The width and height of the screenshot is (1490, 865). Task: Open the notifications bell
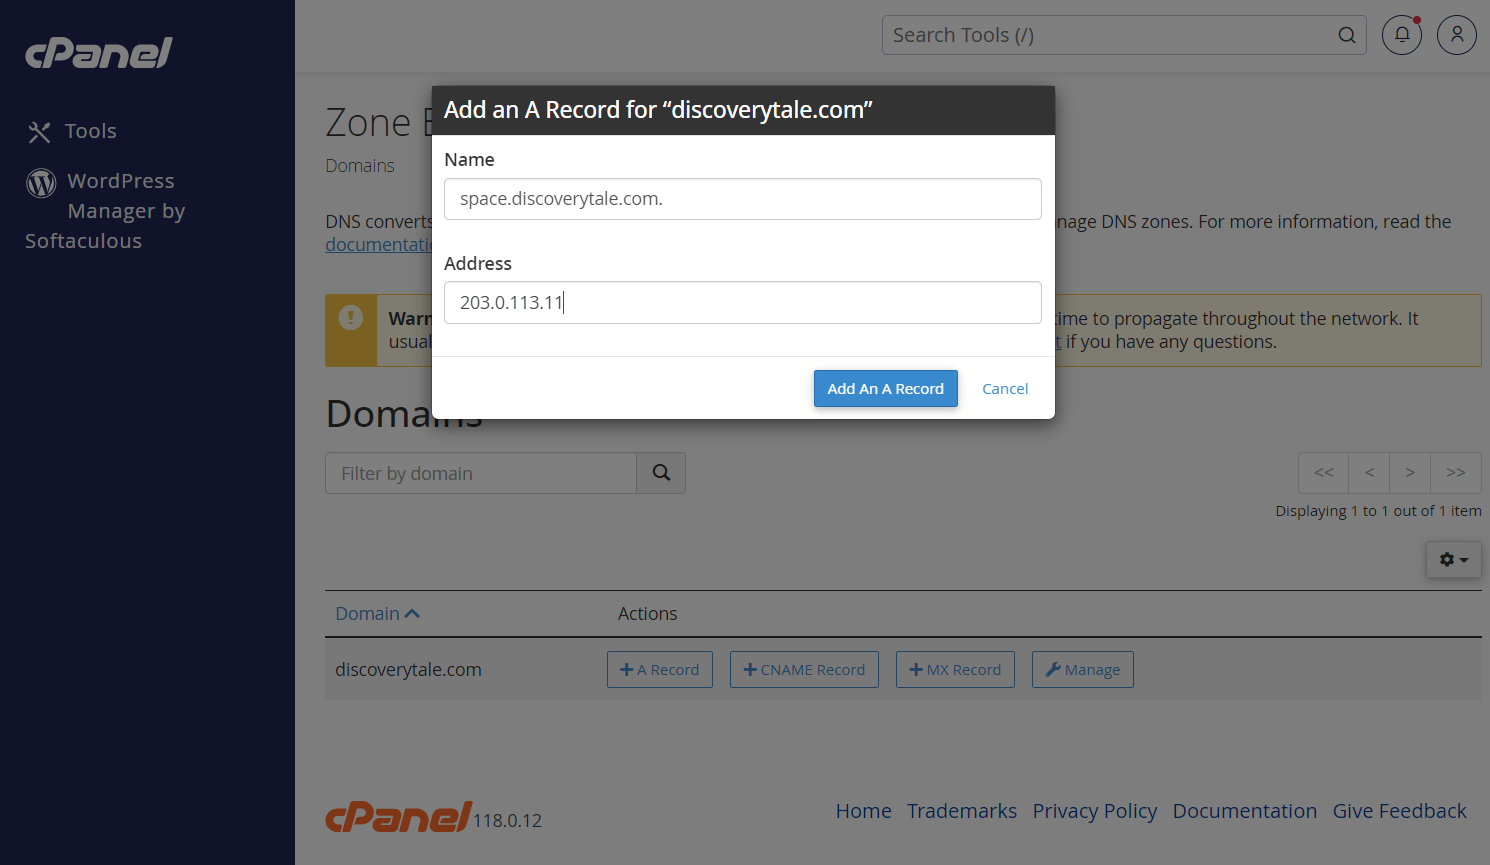(x=1402, y=35)
